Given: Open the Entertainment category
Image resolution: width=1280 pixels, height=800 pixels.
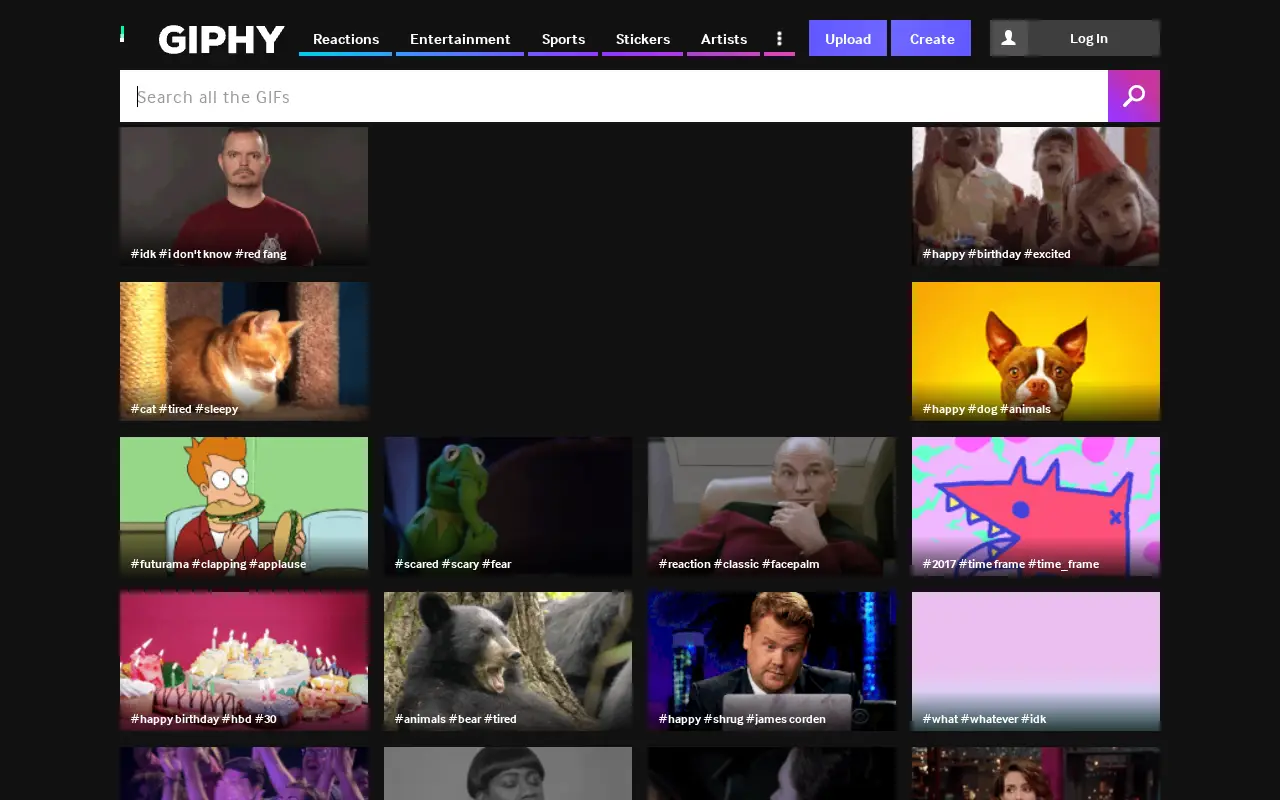Looking at the screenshot, I should (x=460, y=39).
